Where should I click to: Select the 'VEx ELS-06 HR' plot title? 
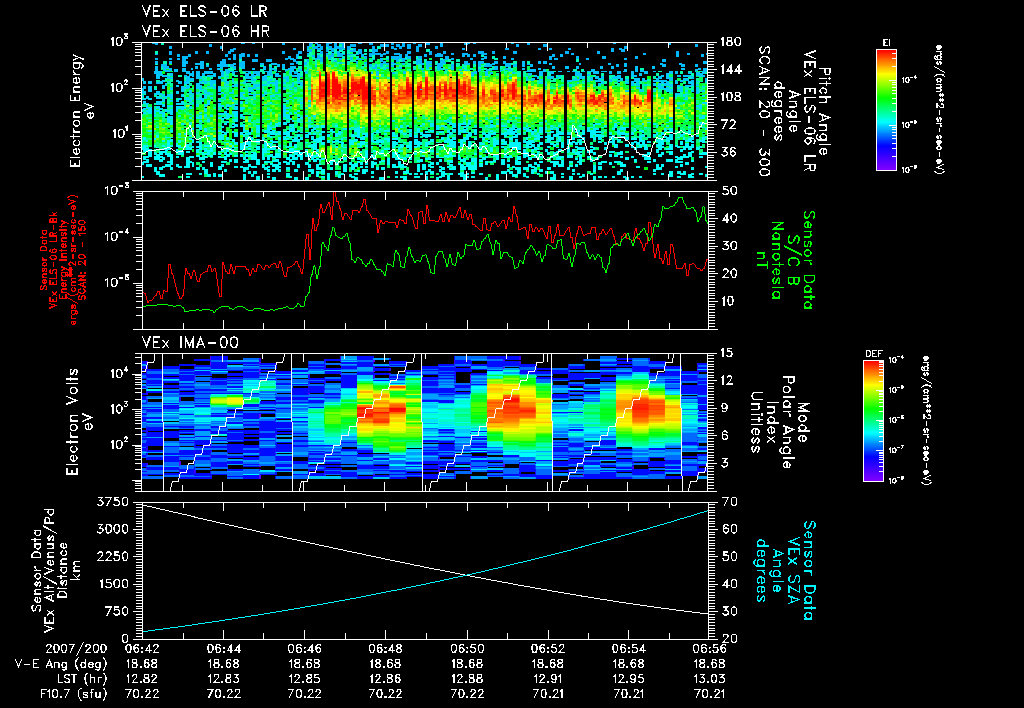point(206,31)
